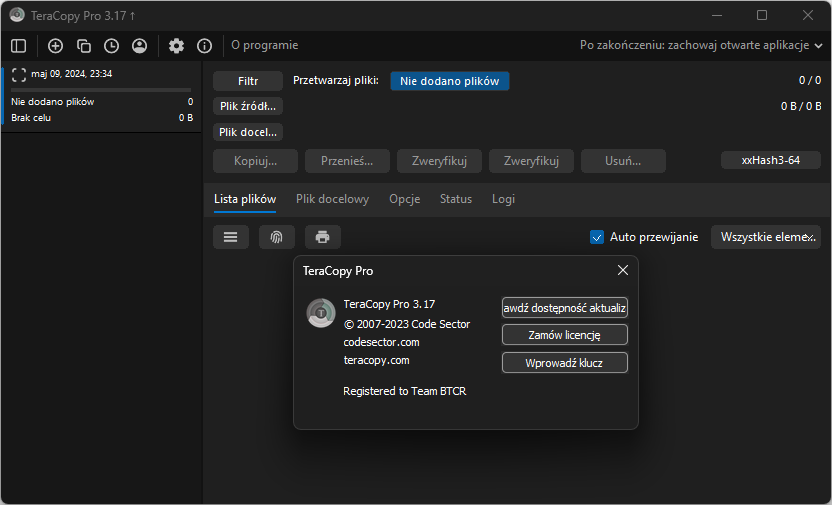Open the Status tab
The width and height of the screenshot is (832, 505).
tap(456, 199)
